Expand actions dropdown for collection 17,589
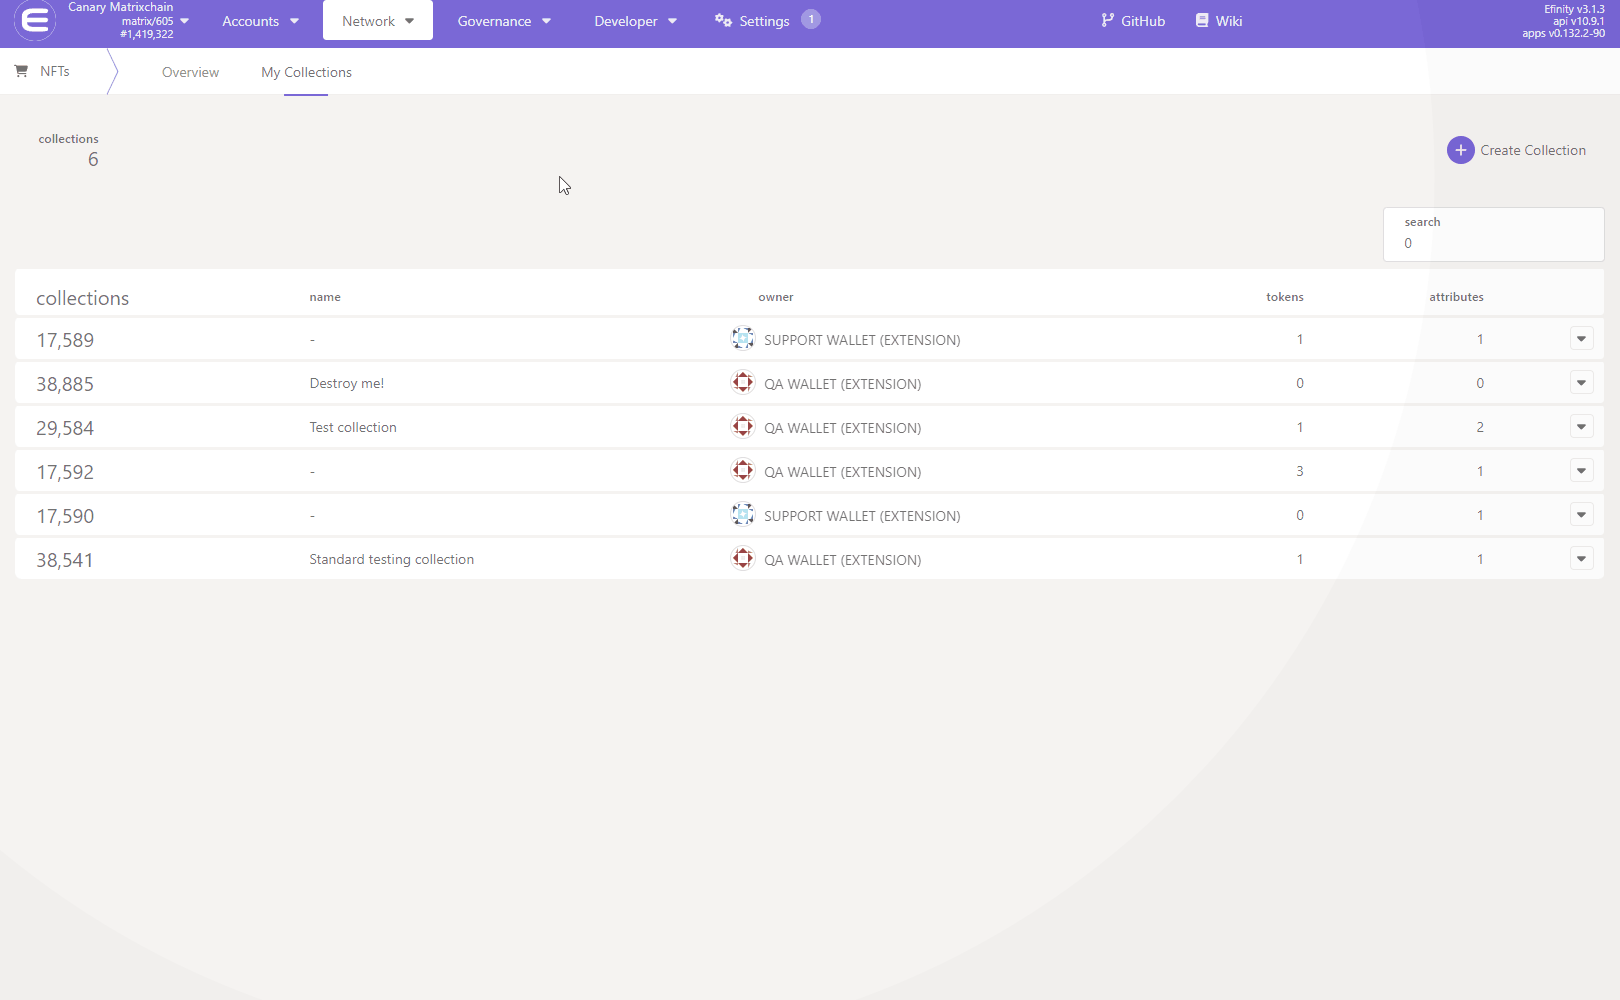1620x1000 pixels. [1581, 339]
